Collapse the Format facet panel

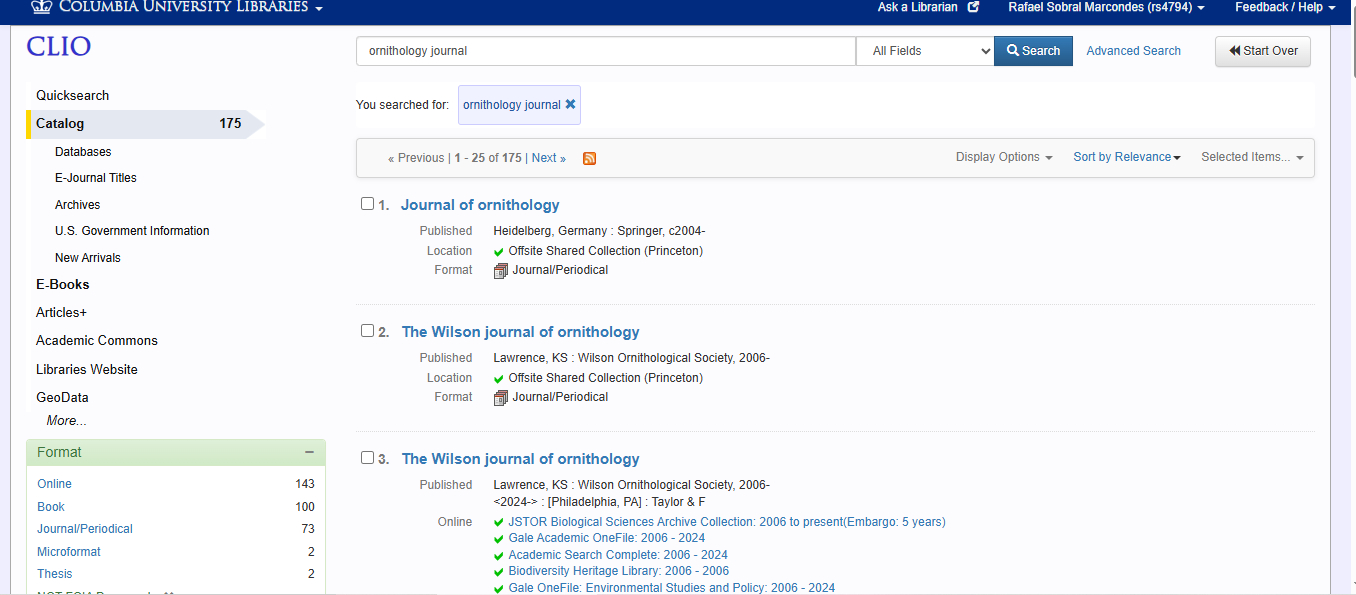[x=310, y=452]
